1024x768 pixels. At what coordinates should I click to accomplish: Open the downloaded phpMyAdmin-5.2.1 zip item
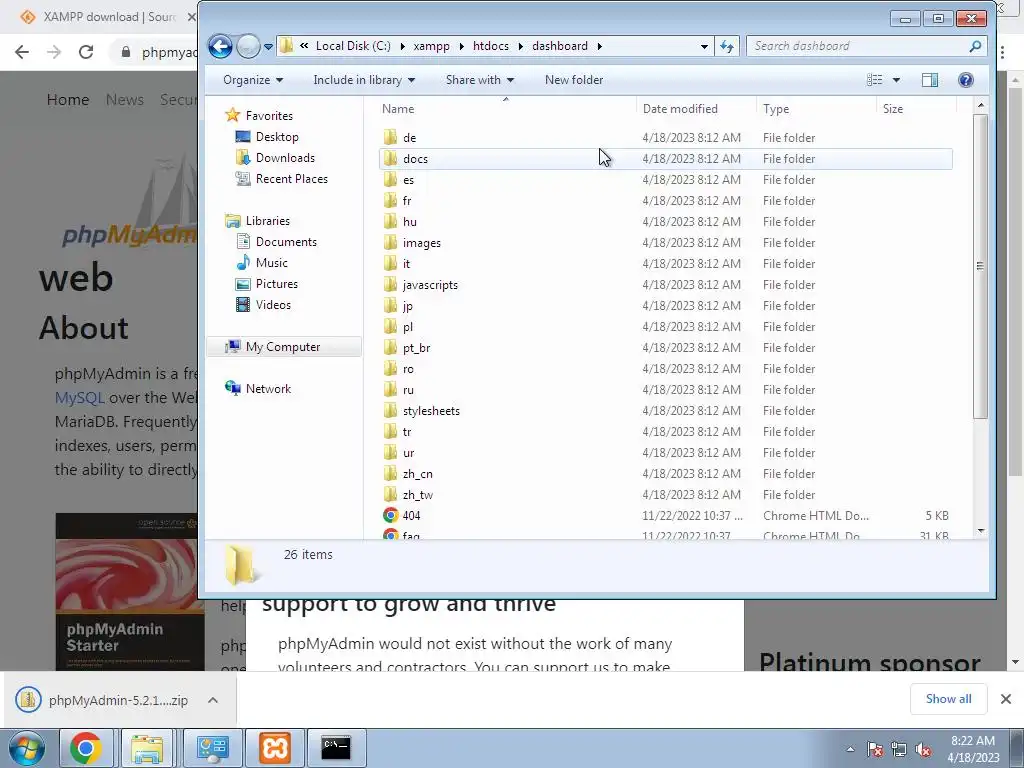click(x=104, y=700)
